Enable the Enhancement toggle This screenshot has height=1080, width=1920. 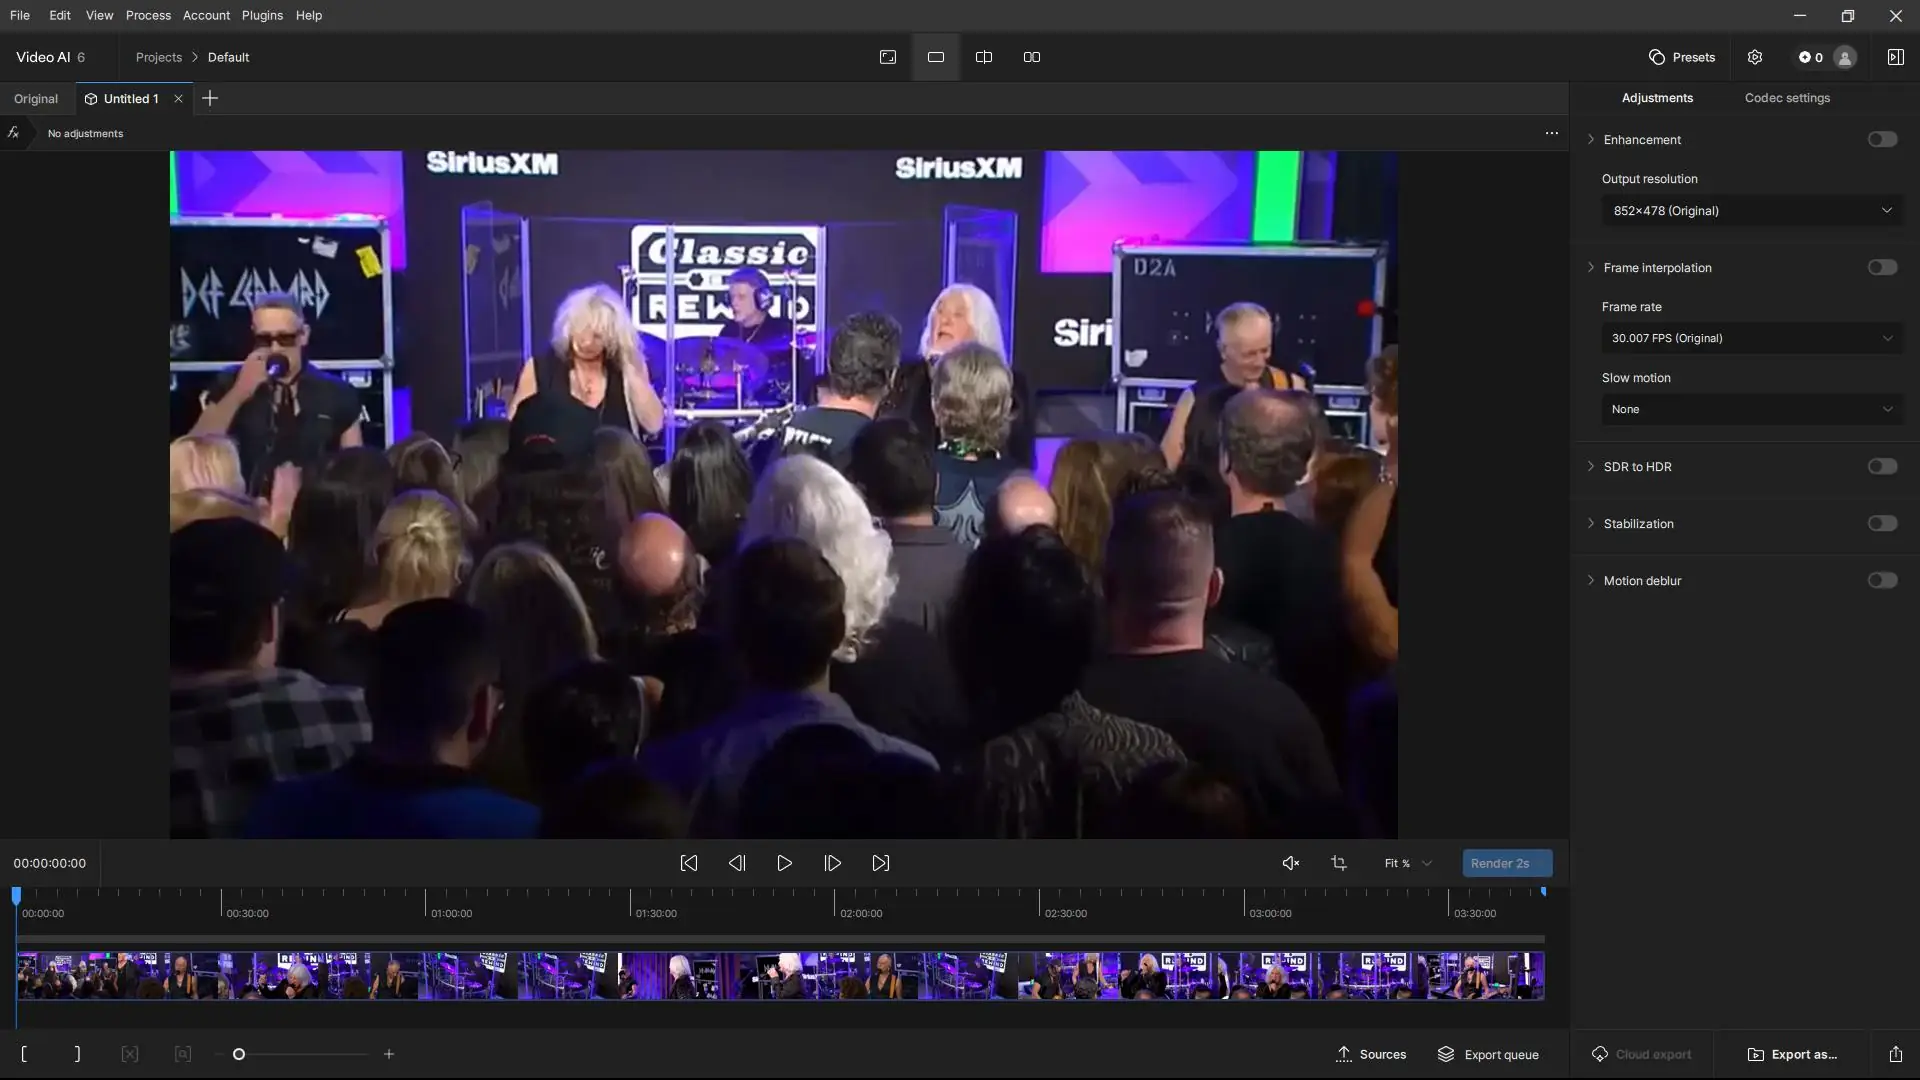[1882, 140]
